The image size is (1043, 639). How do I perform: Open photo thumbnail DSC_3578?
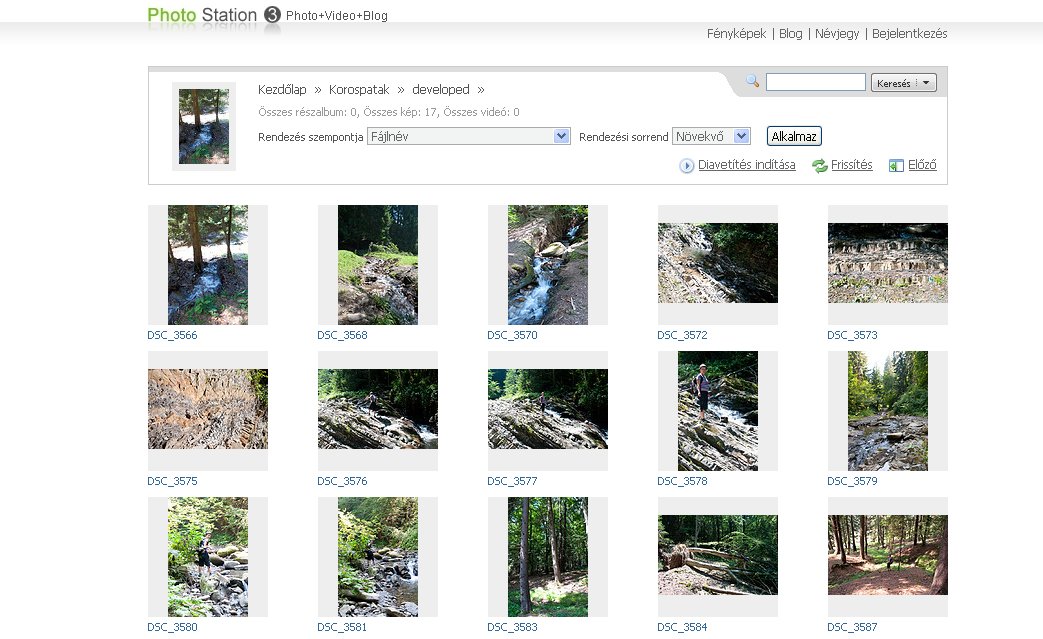pyautogui.click(x=717, y=411)
